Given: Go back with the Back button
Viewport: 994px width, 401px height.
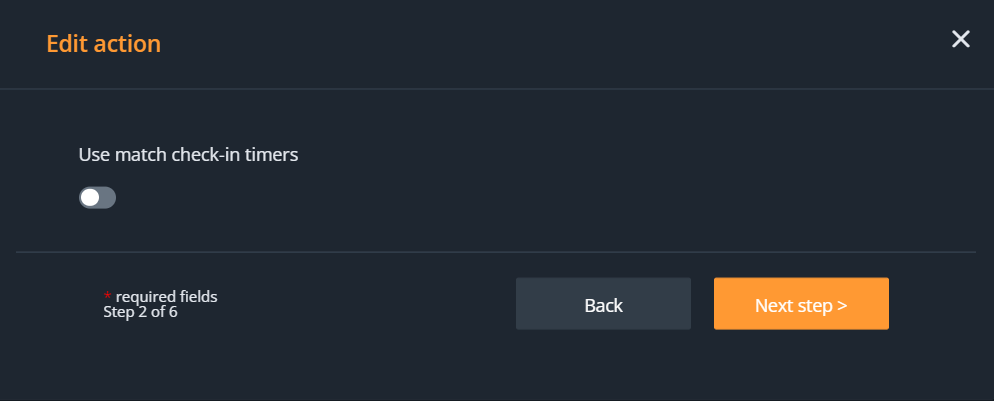Looking at the screenshot, I should click(x=603, y=304).
